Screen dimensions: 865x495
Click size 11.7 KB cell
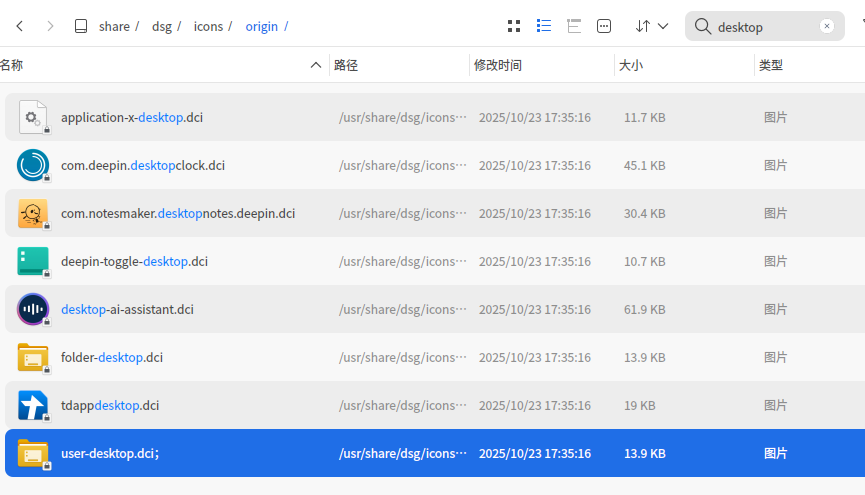click(x=644, y=118)
